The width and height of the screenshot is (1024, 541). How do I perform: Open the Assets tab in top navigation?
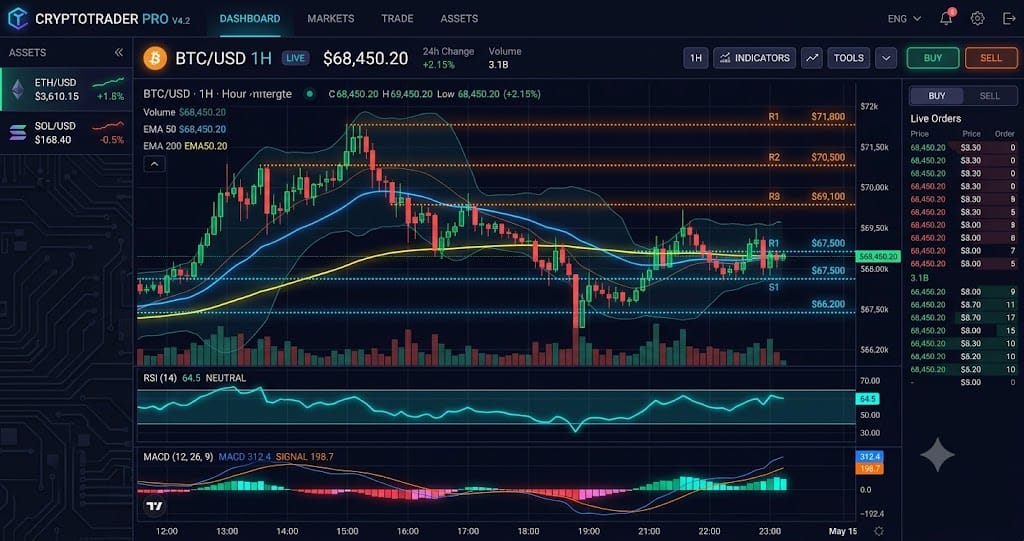click(x=459, y=19)
